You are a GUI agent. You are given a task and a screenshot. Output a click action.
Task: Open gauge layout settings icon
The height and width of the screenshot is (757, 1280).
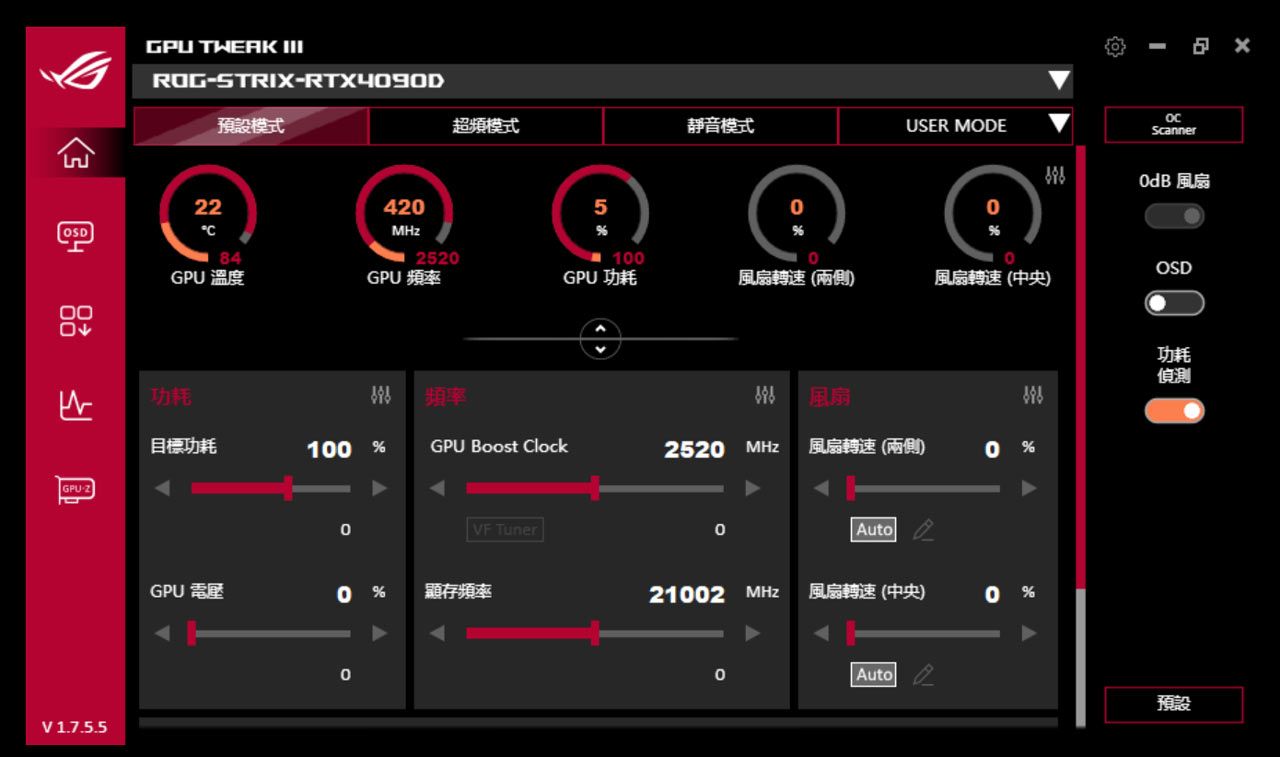(x=1055, y=175)
